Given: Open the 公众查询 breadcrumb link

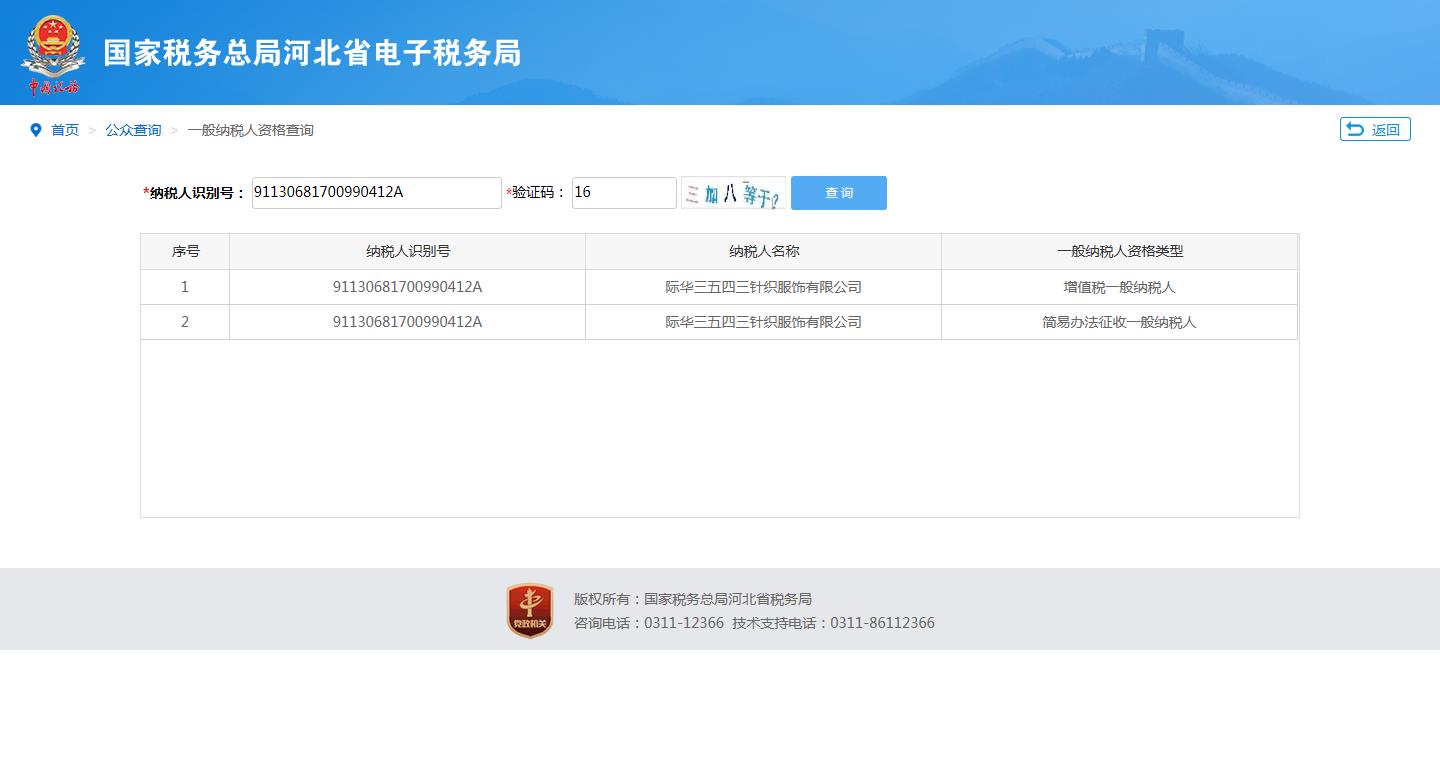Looking at the screenshot, I should (x=133, y=130).
